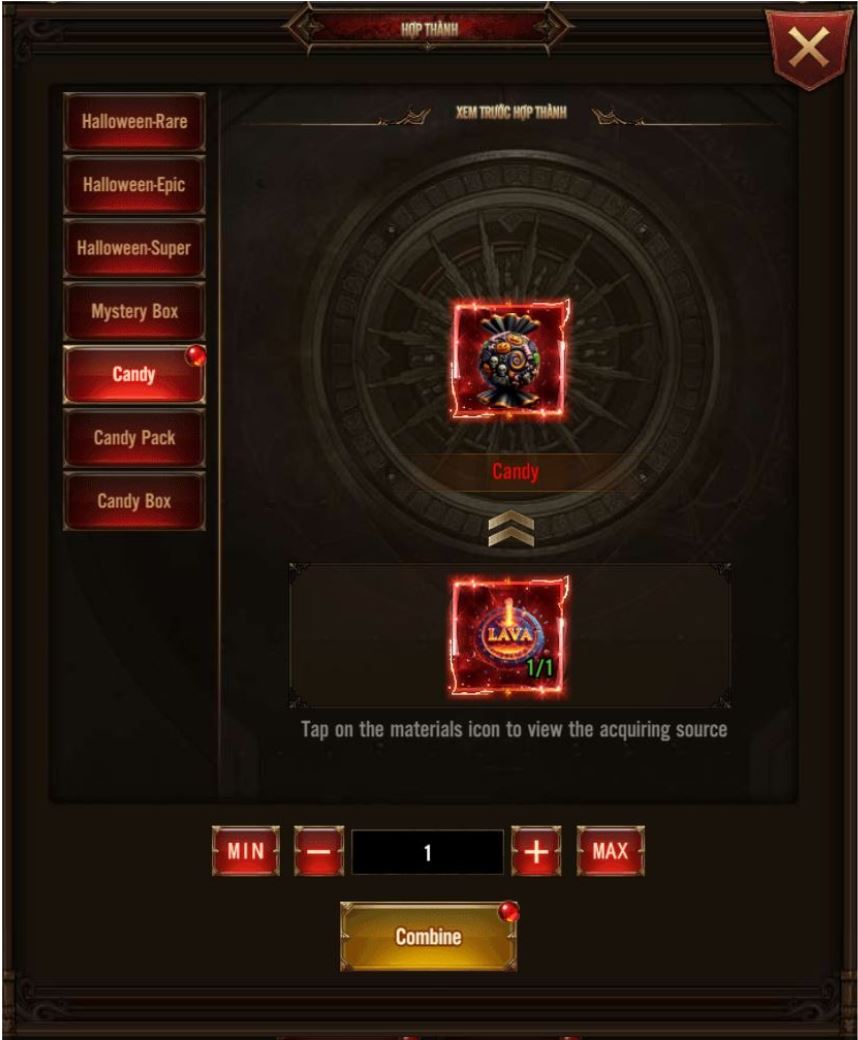This screenshot has width=858, height=1040.
Task: Tap the Candy result item icon
Action: [x=510, y=359]
